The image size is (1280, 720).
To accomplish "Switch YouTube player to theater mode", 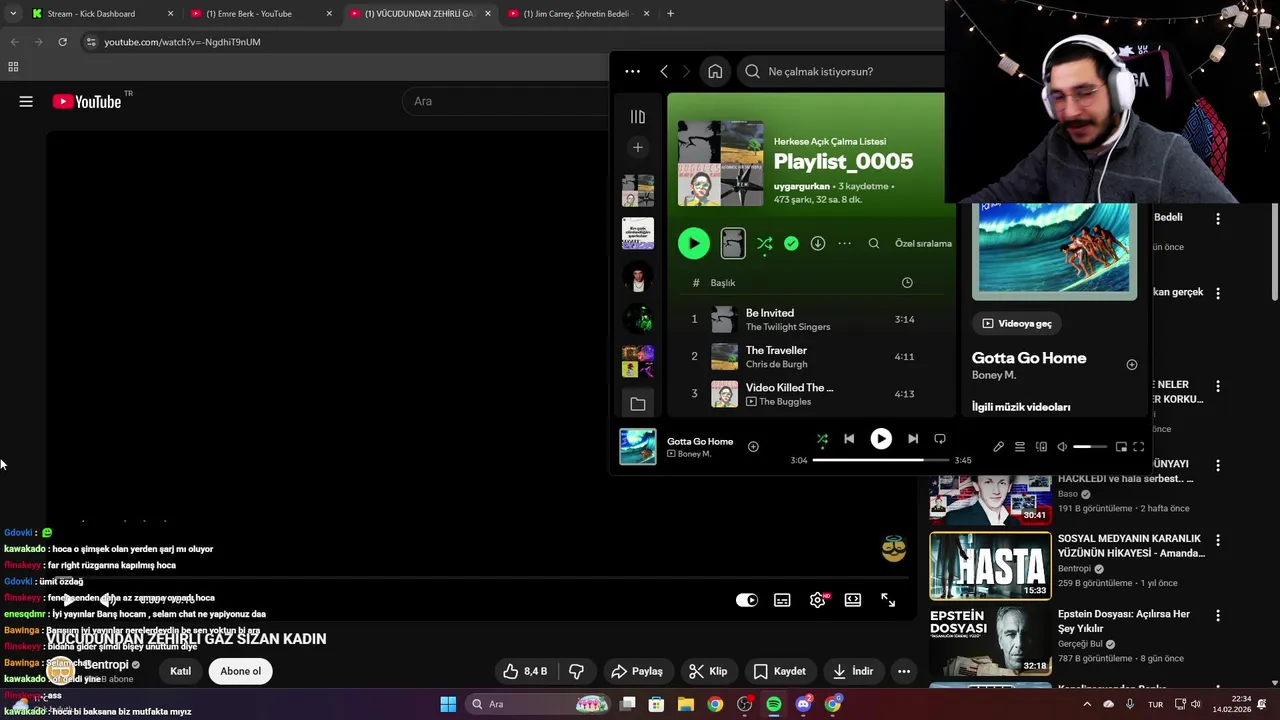I will coord(853,600).
